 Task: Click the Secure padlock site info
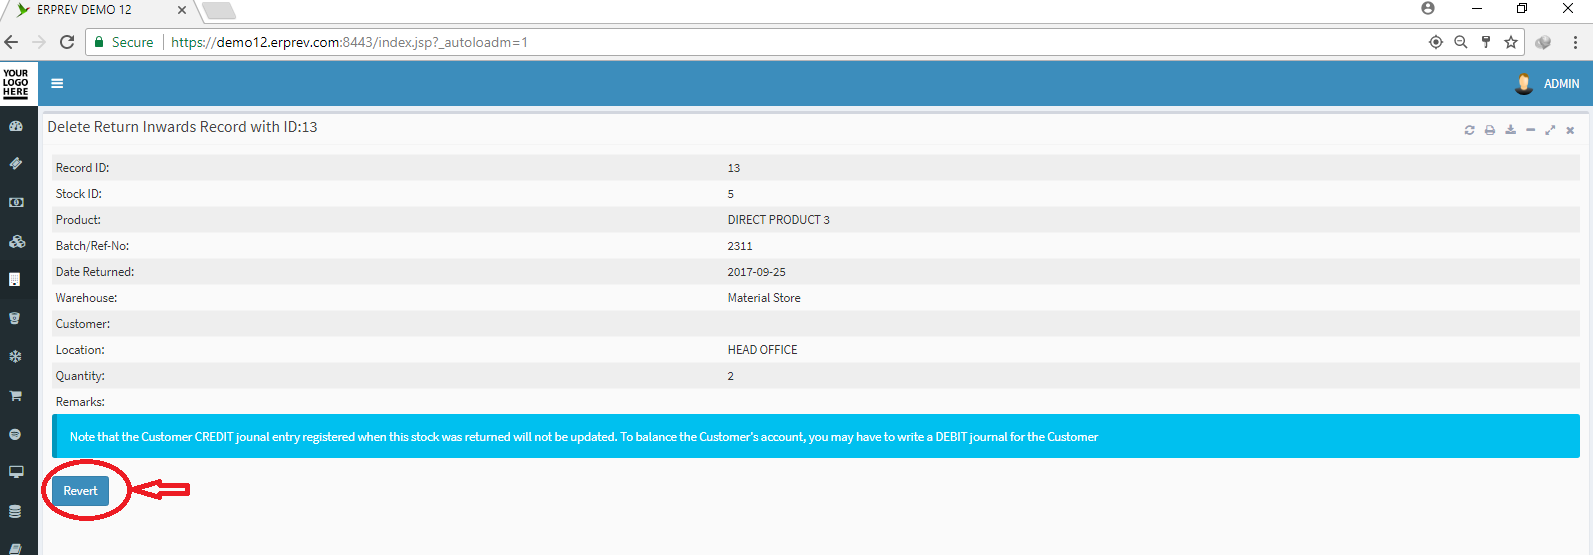[124, 42]
